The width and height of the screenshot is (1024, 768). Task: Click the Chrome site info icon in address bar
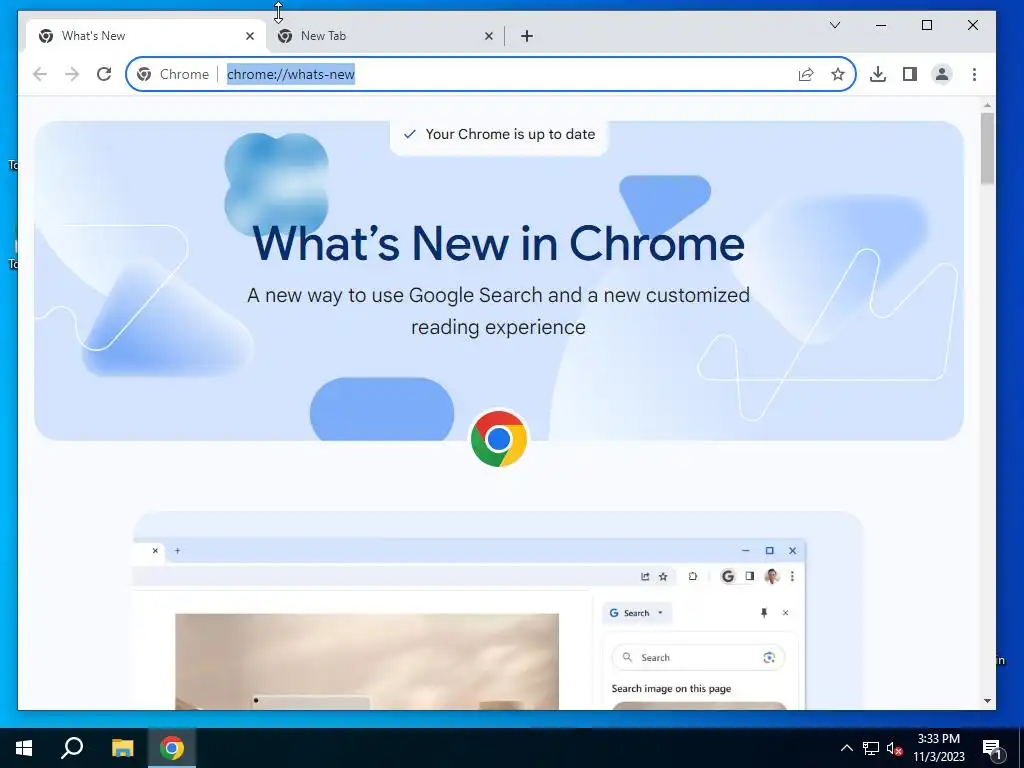pos(144,74)
